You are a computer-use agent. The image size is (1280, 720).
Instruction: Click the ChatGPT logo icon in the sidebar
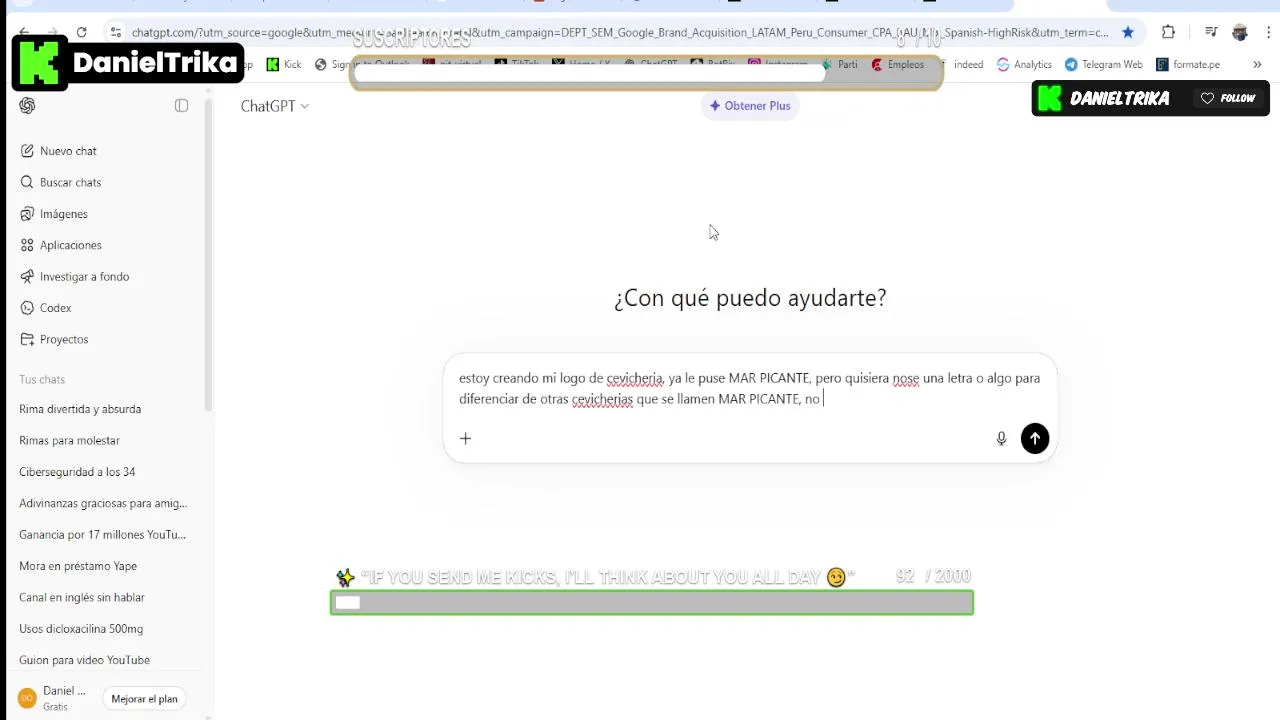tap(27, 106)
